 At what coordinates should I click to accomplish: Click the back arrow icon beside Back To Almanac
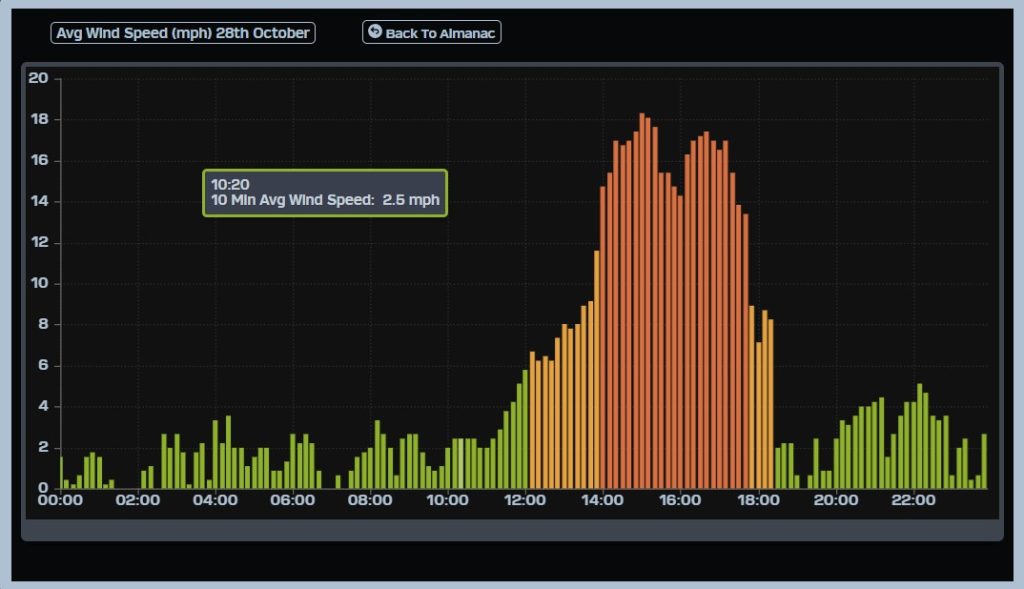(x=375, y=32)
